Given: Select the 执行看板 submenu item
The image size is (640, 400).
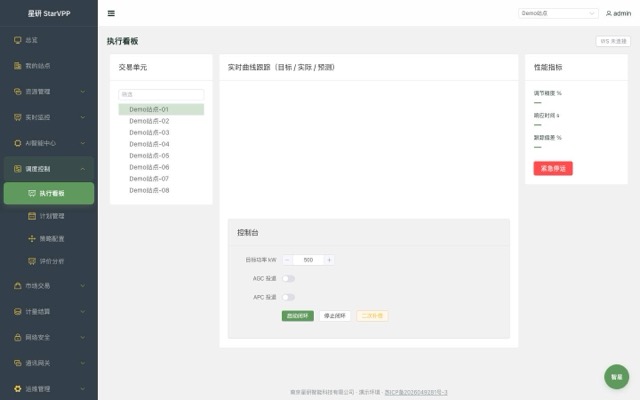Looking at the screenshot, I should click(x=49, y=193).
